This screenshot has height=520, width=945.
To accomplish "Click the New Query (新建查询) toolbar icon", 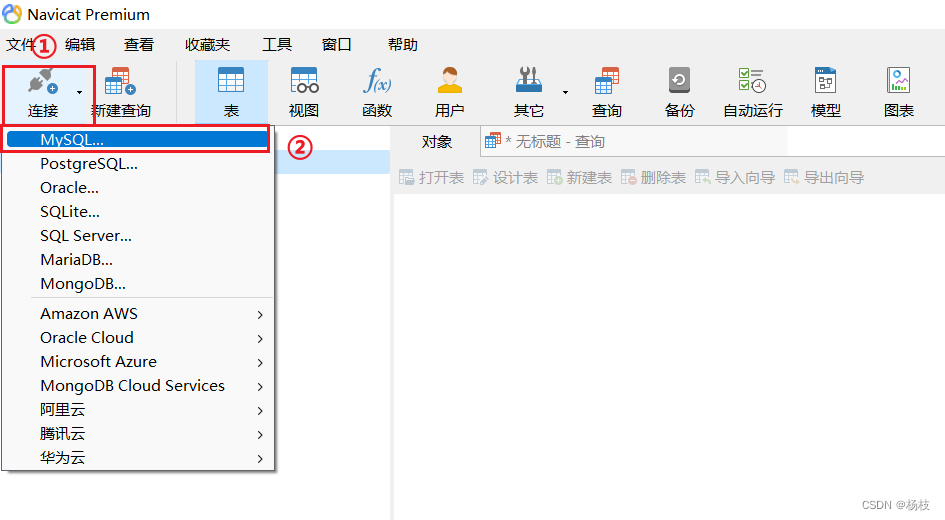I will [x=121, y=81].
